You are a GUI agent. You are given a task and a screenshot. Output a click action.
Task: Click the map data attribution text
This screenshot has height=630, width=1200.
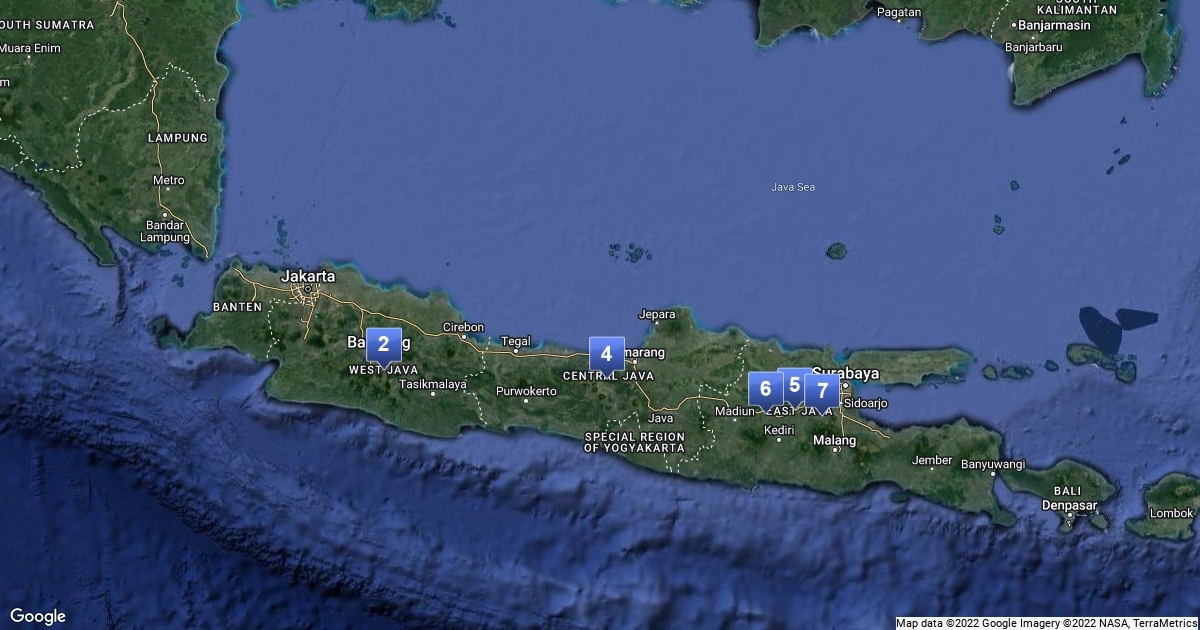(1046, 623)
